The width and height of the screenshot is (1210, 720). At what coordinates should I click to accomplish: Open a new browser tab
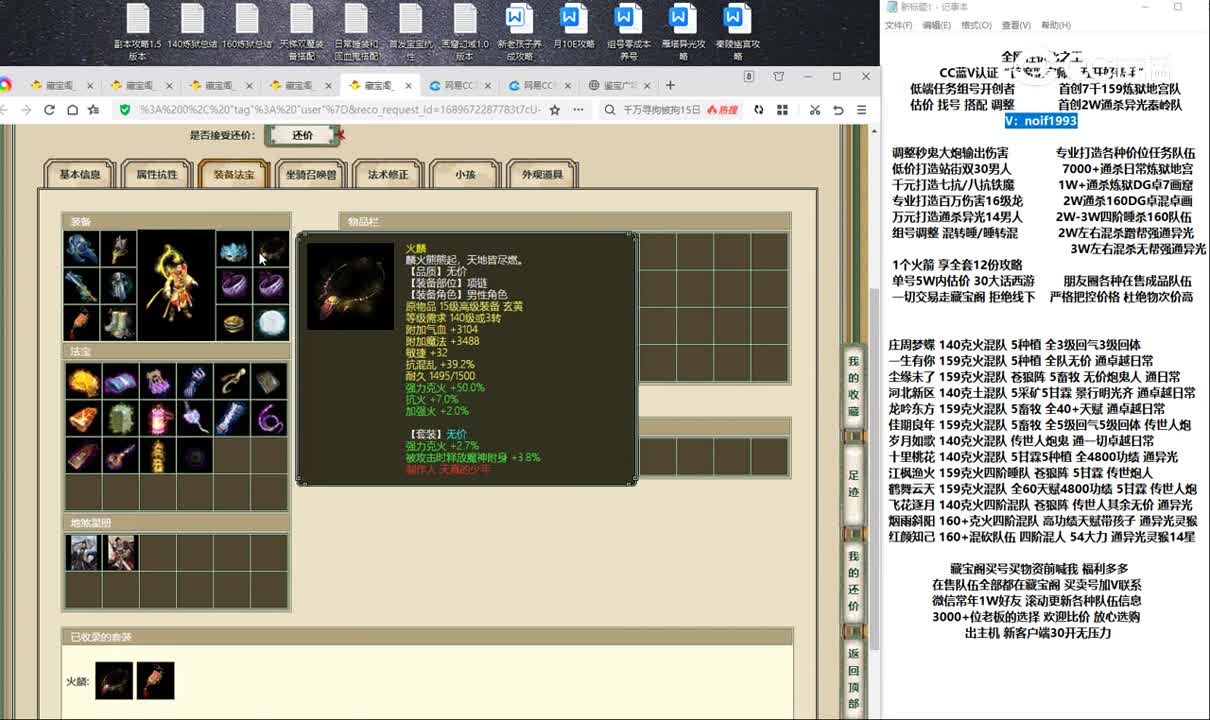[671, 86]
